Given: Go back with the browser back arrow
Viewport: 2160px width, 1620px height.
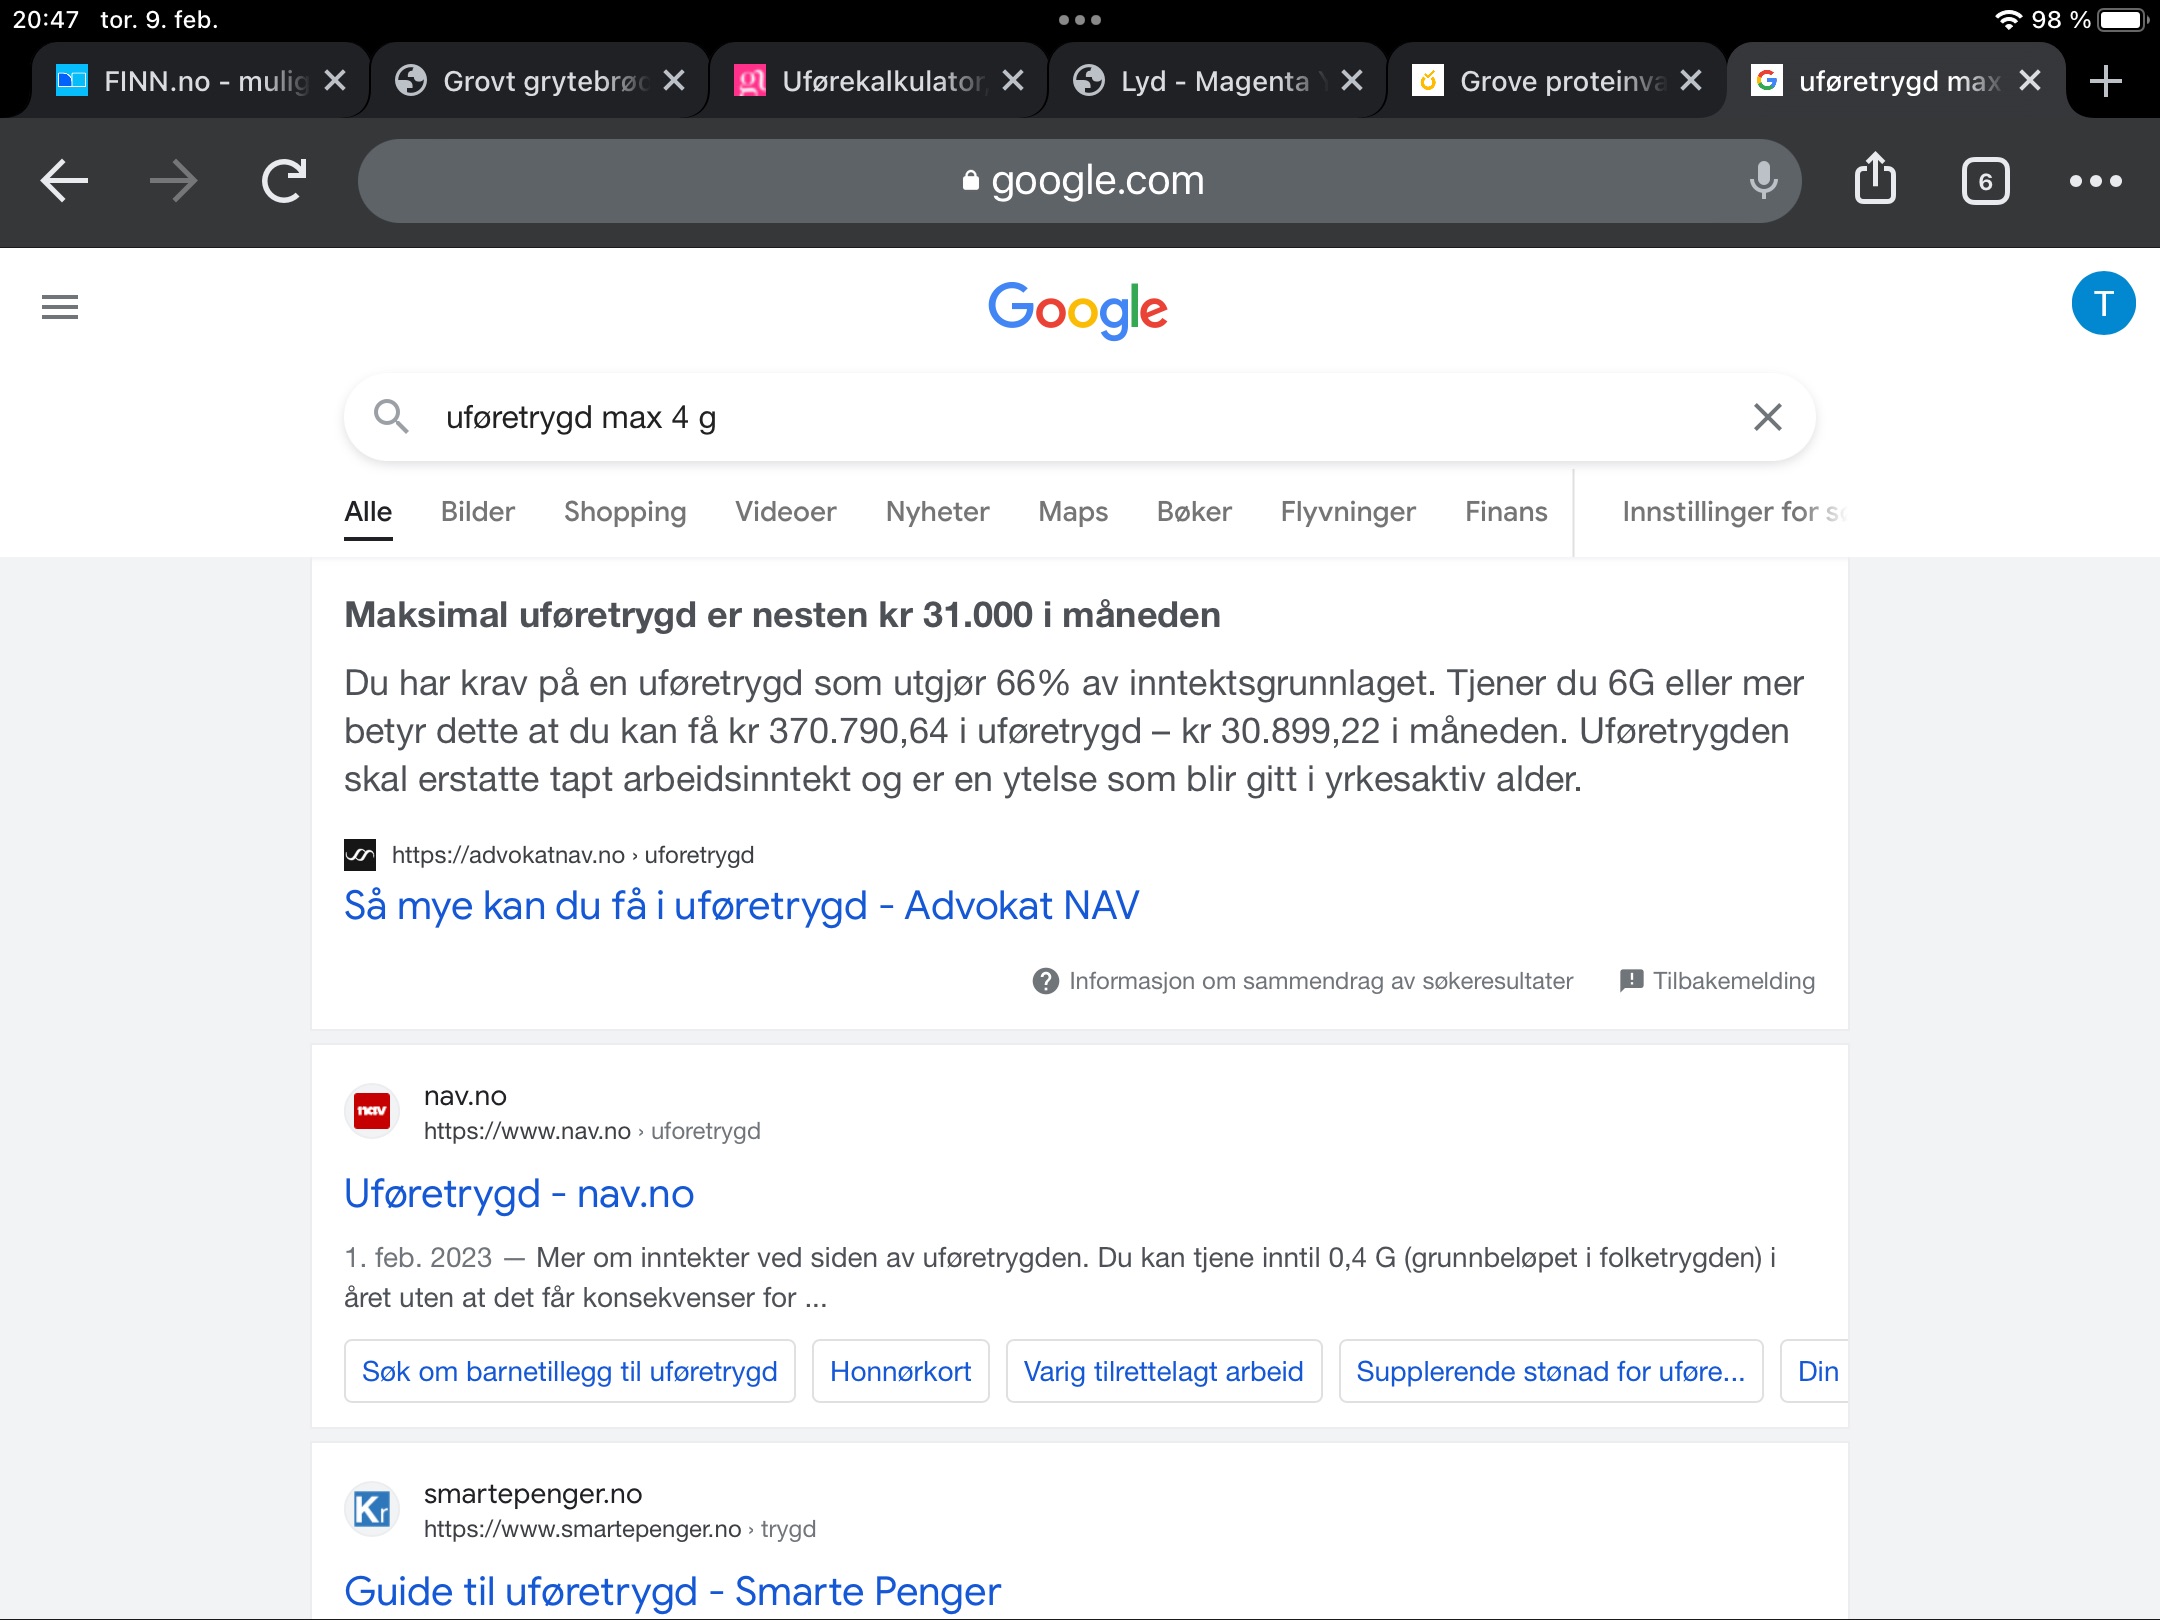Looking at the screenshot, I should click(65, 181).
